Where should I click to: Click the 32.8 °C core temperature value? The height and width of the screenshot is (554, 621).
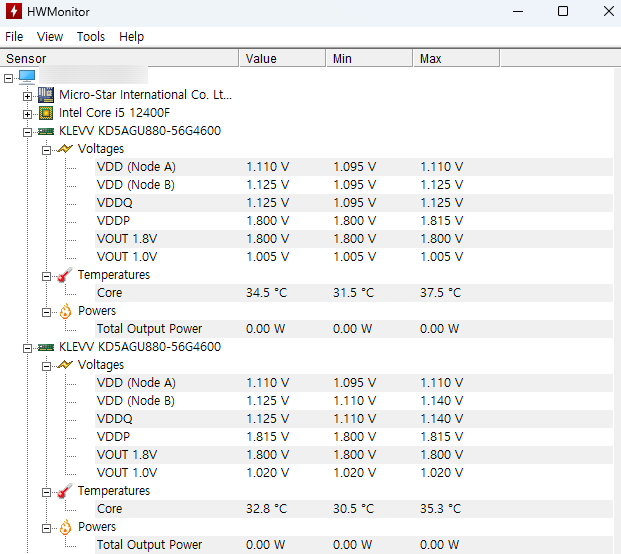pyautogui.click(x=266, y=509)
